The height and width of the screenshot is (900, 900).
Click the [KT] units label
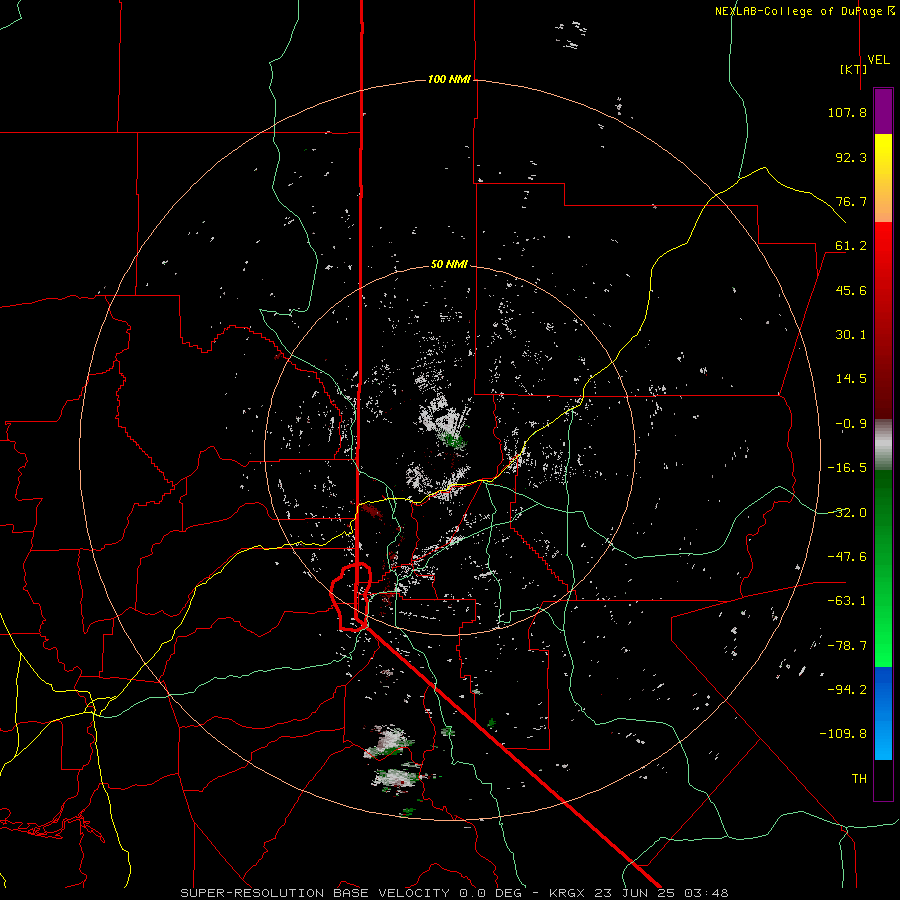point(854,69)
